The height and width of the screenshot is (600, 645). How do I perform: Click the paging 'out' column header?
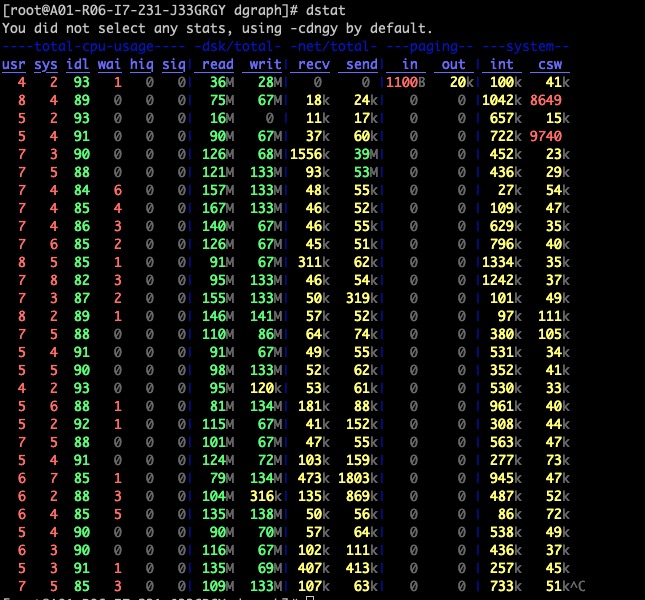tap(453, 64)
